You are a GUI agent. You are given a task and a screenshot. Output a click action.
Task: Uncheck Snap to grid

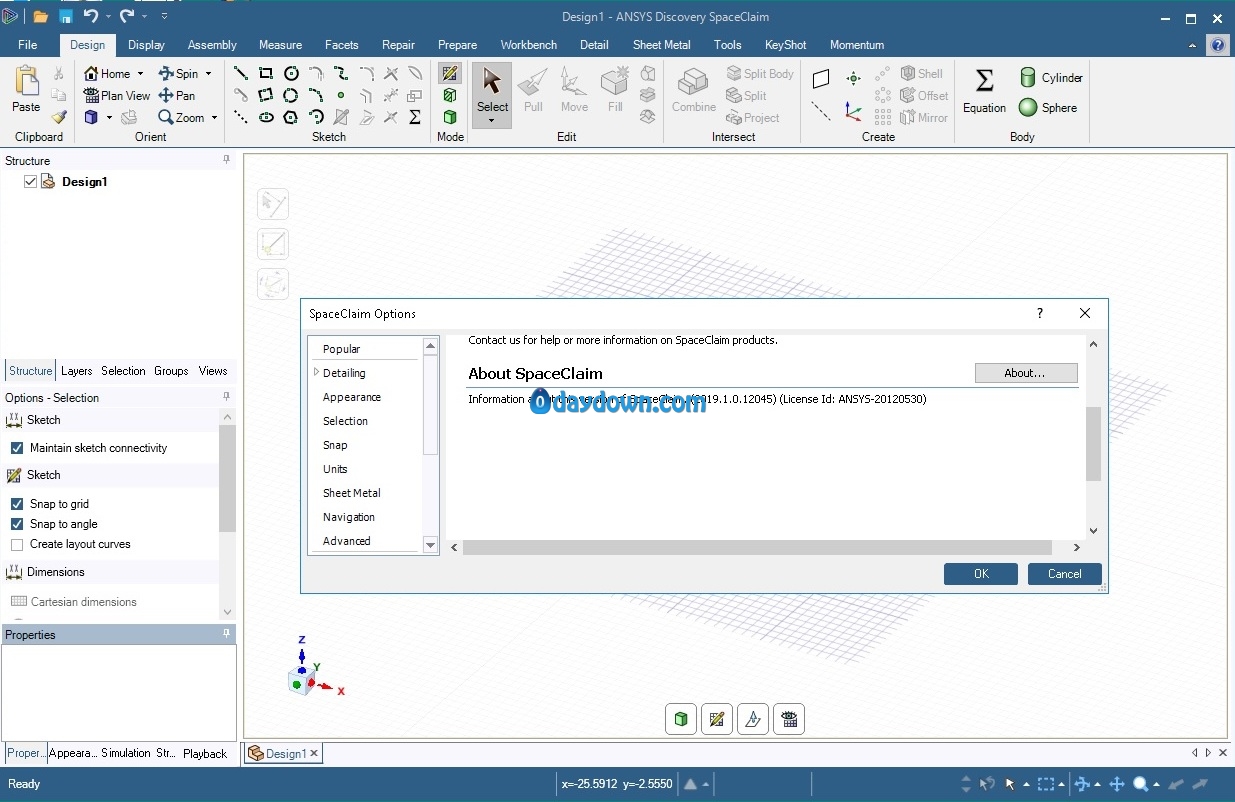(17, 504)
